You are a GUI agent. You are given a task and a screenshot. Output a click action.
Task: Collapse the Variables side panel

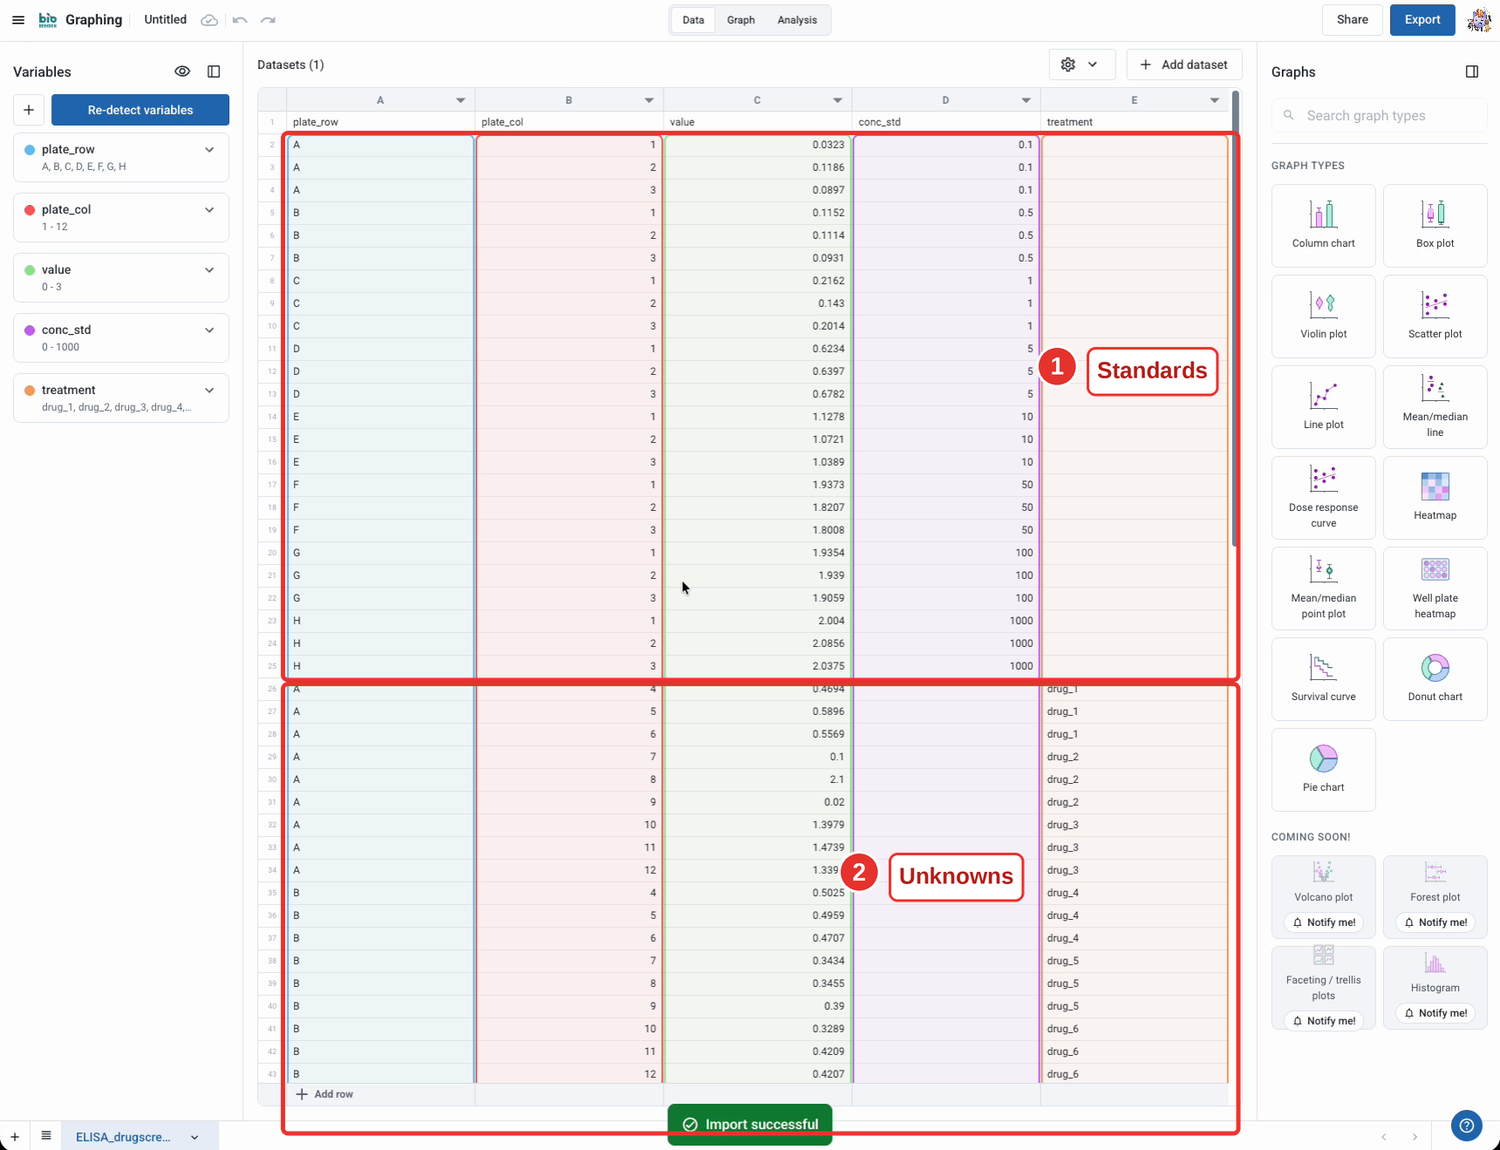(214, 72)
